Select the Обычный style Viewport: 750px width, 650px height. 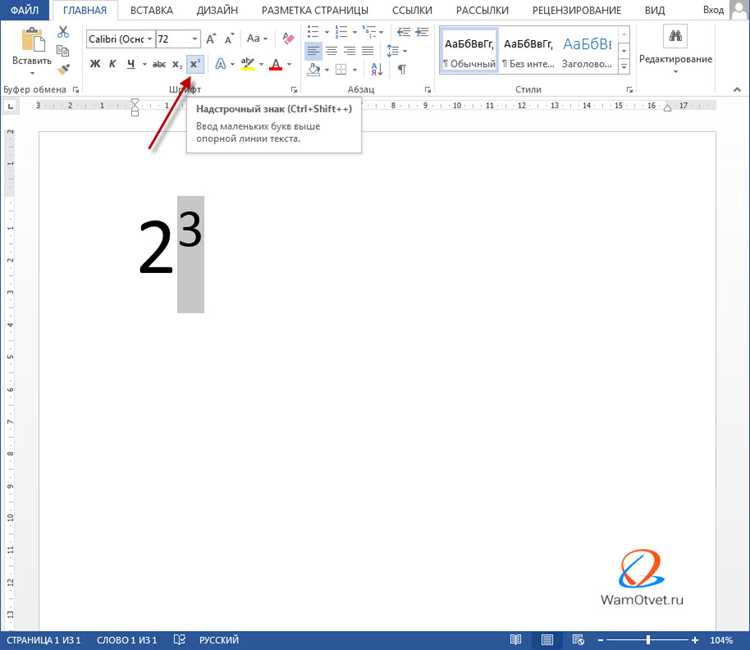click(469, 51)
